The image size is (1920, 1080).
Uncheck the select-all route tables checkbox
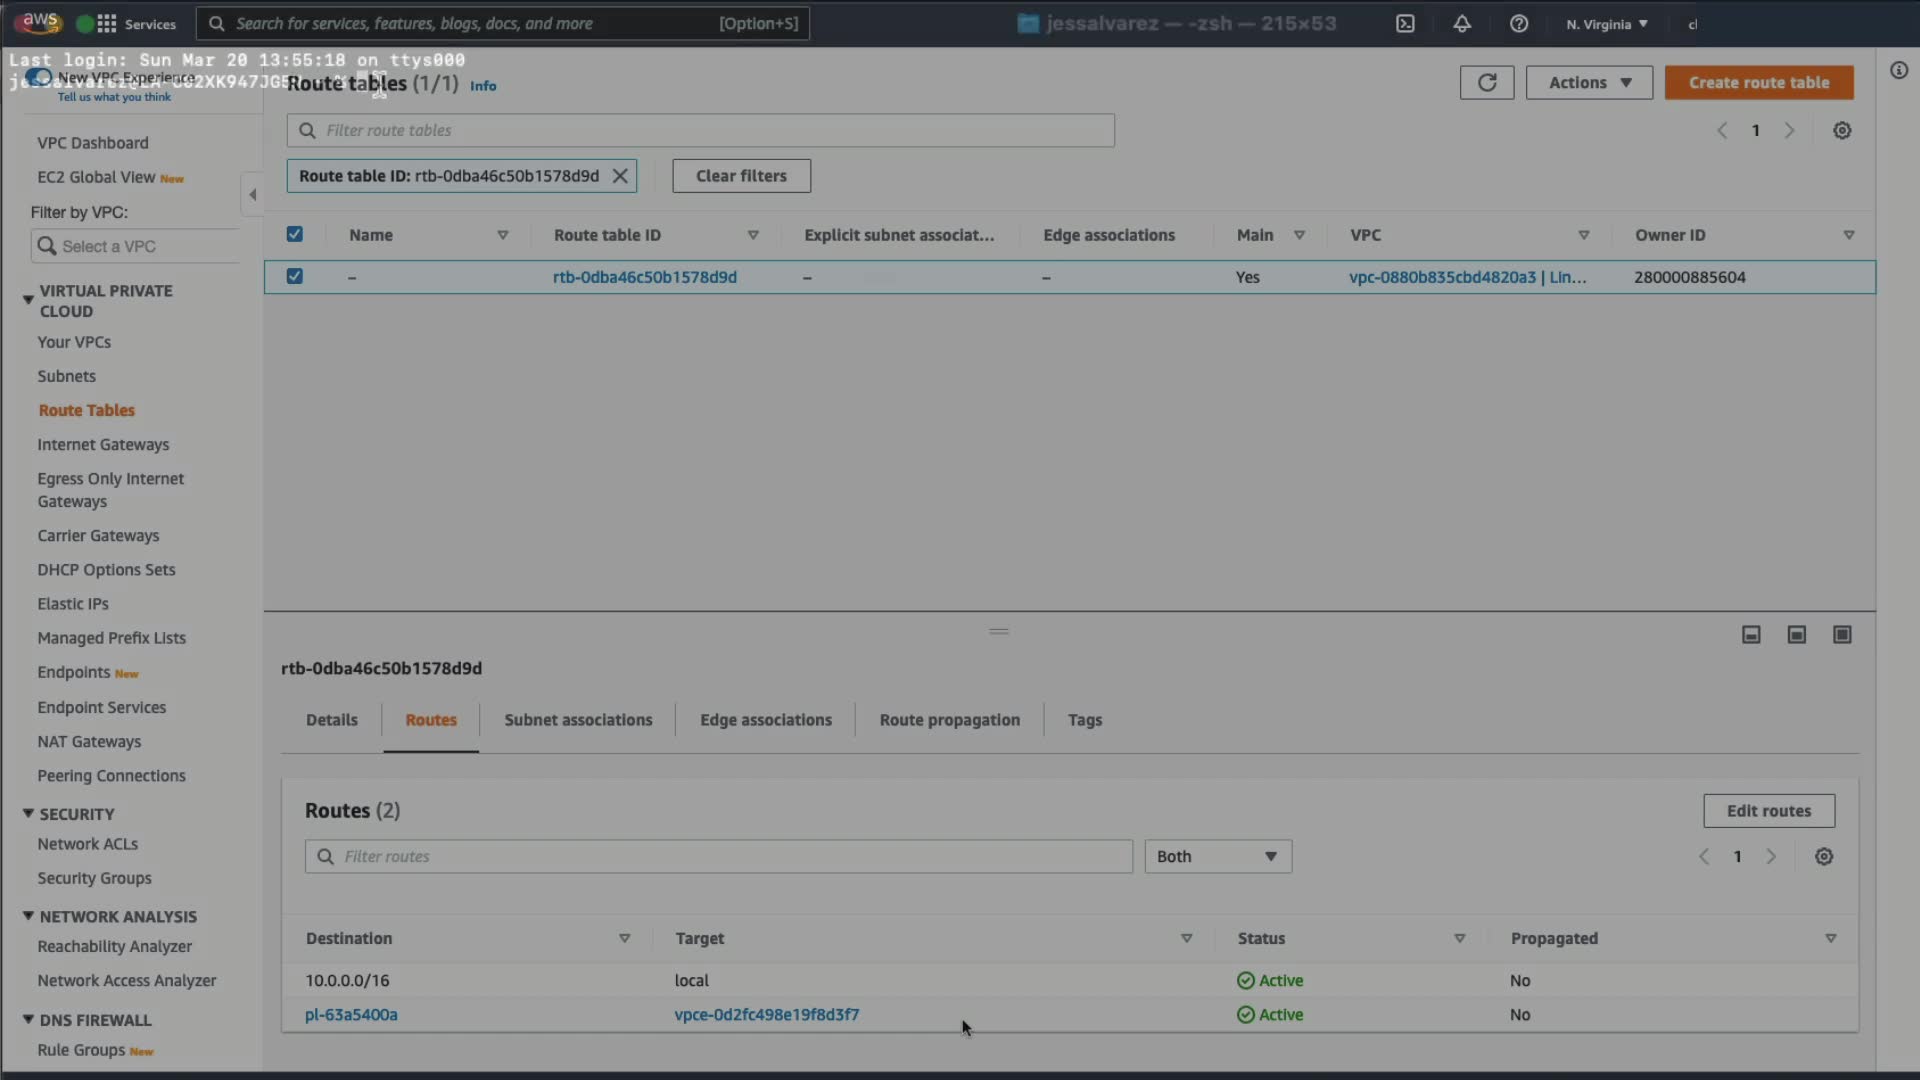pos(294,235)
